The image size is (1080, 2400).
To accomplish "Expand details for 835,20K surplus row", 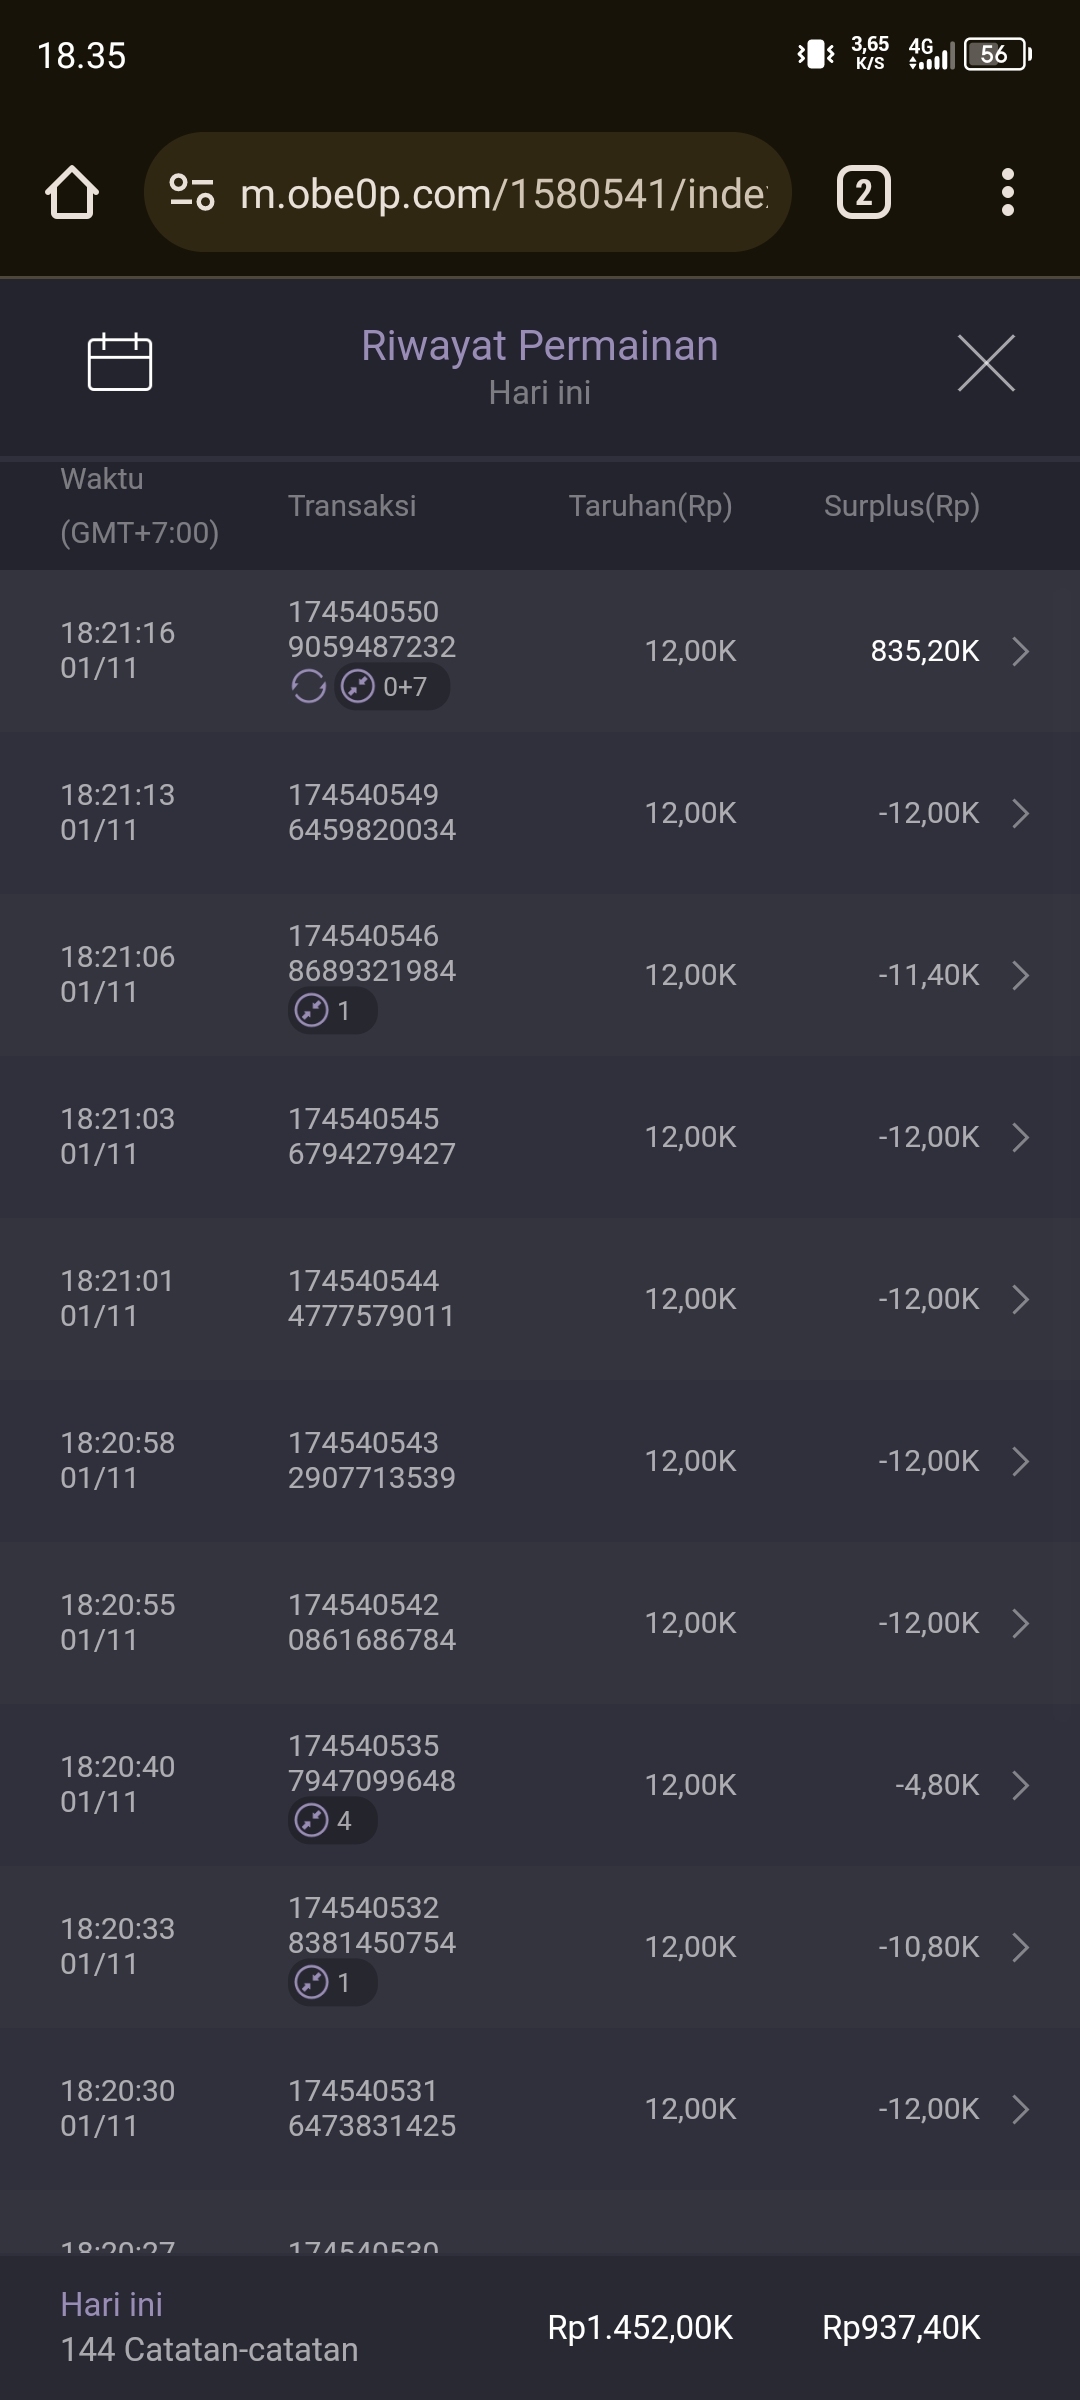I will click(1020, 651).
